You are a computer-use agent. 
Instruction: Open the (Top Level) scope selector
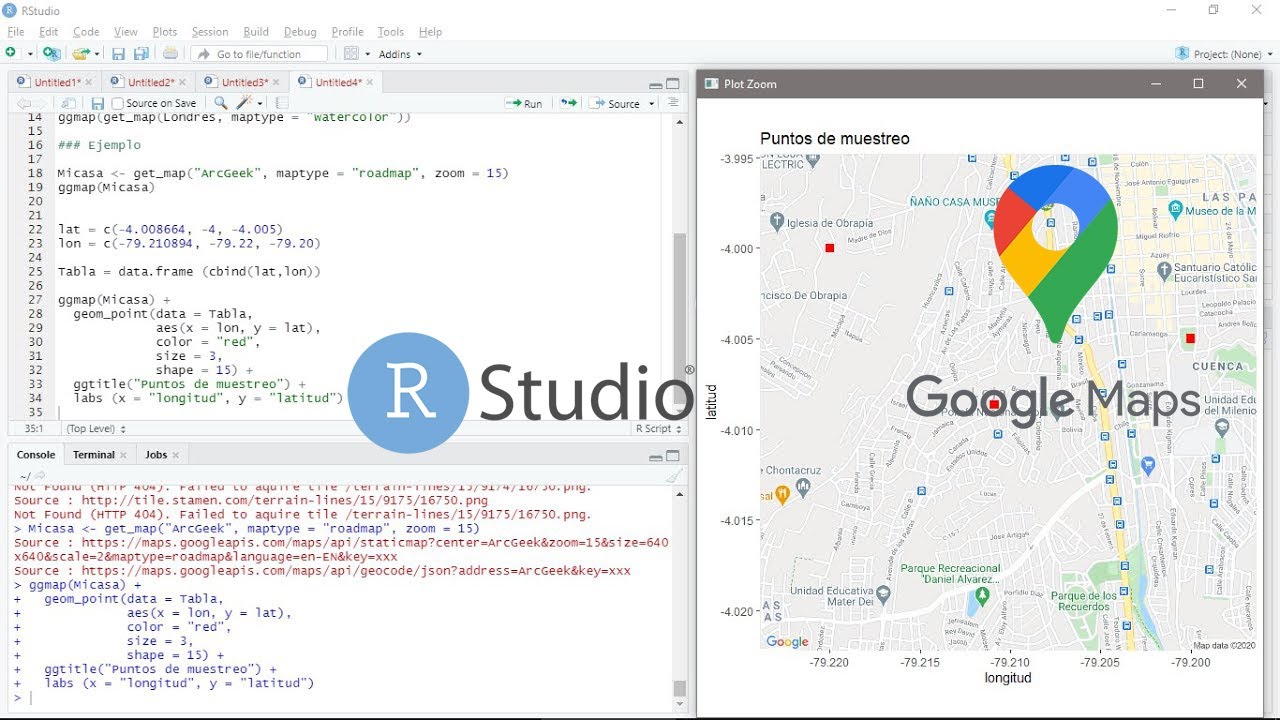[x=96, y=428]
